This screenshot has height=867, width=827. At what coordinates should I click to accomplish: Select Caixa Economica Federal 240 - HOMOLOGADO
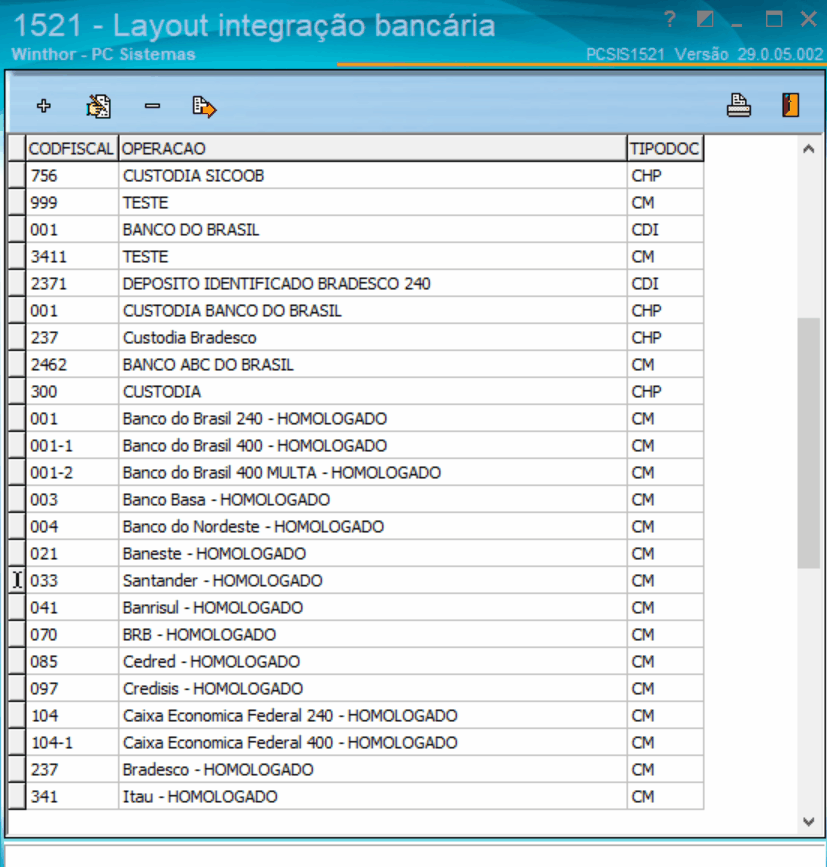click(x=373, y=715)
